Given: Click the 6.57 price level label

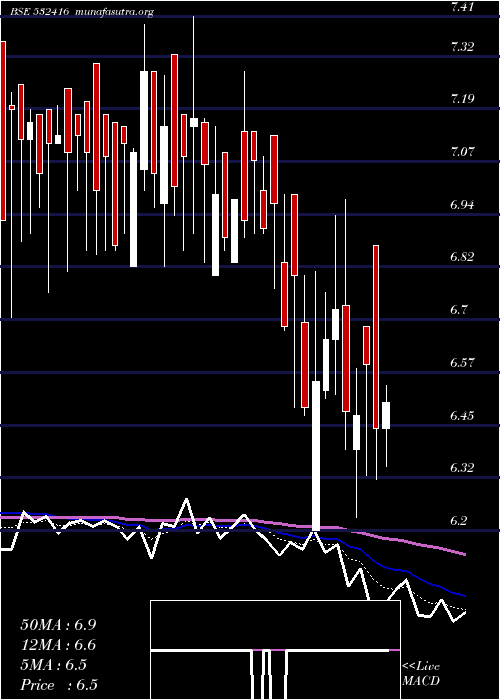Looking at the screenshot, I should pyautogui.click(x=462, y=362).
